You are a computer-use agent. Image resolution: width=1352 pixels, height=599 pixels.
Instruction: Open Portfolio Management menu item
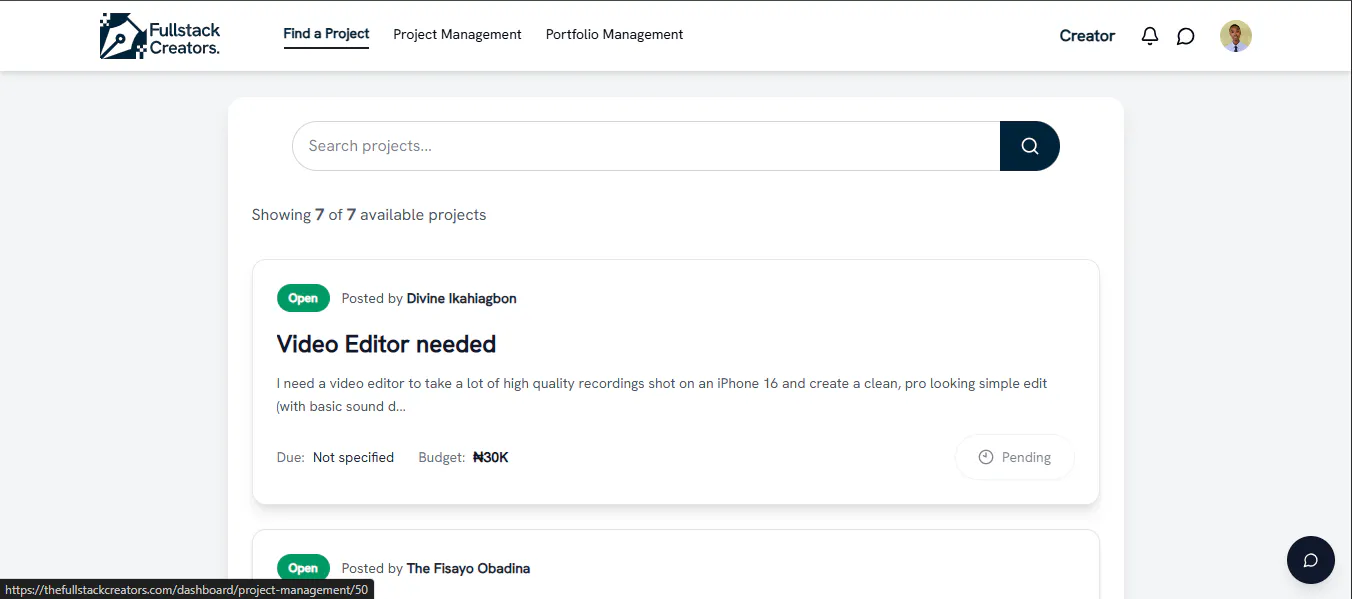pyautogui.click(x=614, y=34)
